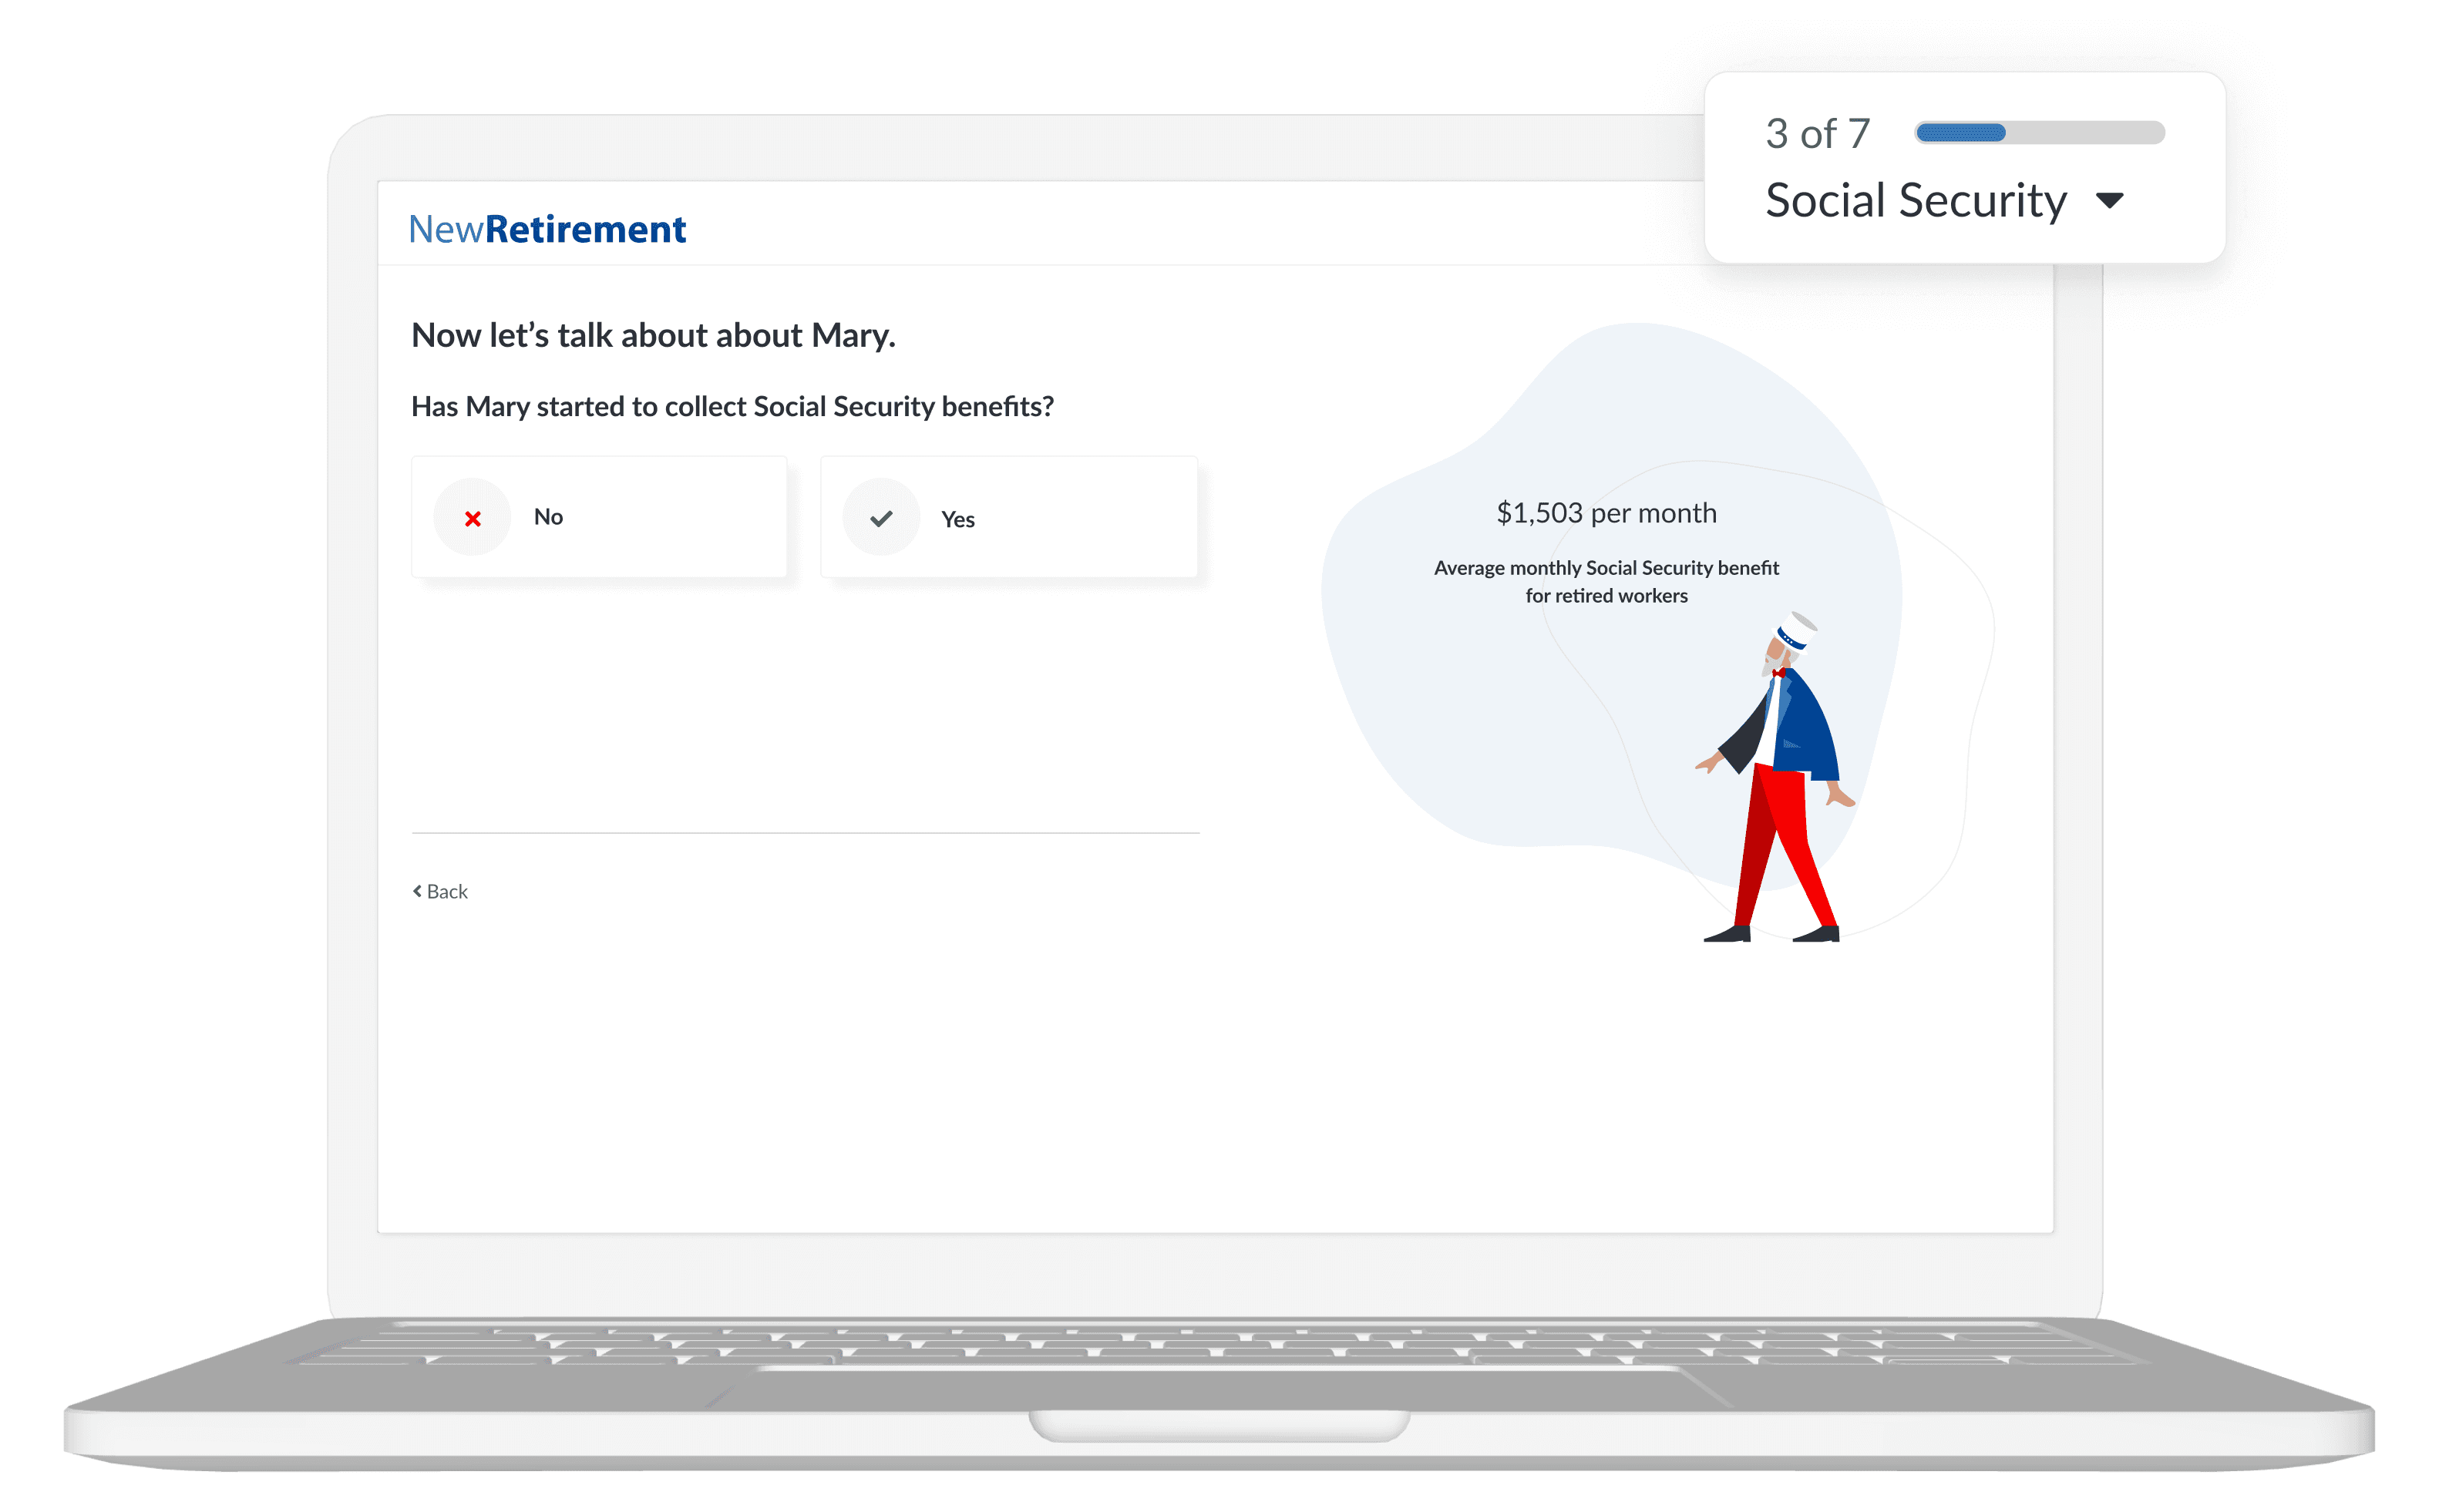The height and width of the screenshot is (1512, 2439).
Task: Click the blue progress bar fill
Action: point(1960,133)
